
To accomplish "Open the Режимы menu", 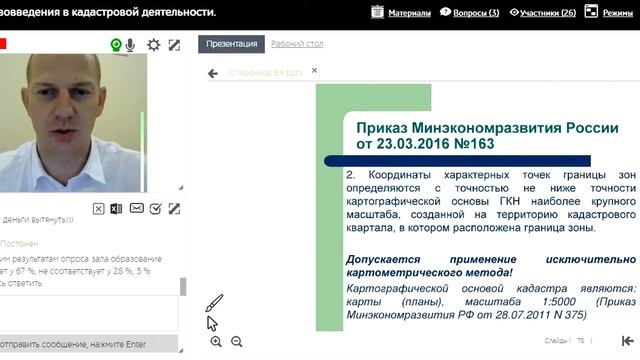I will (618, 13).
